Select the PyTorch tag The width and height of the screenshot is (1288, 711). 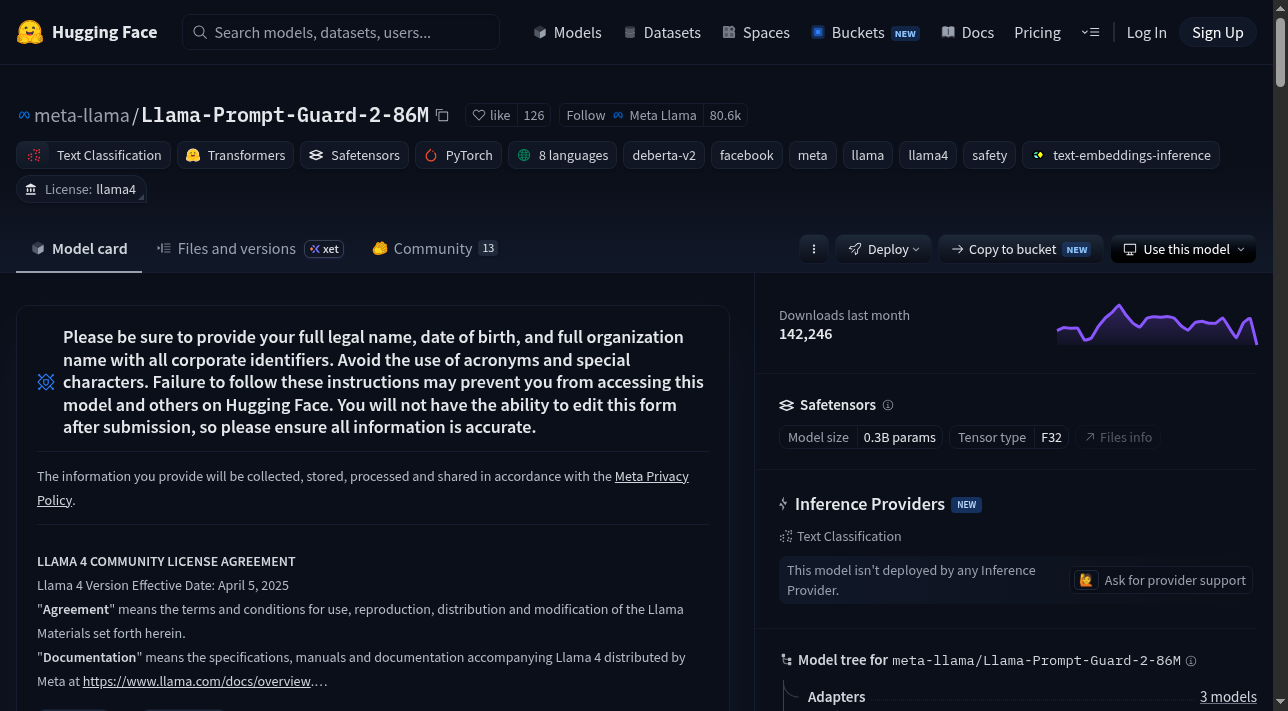(x=458, y=155)
